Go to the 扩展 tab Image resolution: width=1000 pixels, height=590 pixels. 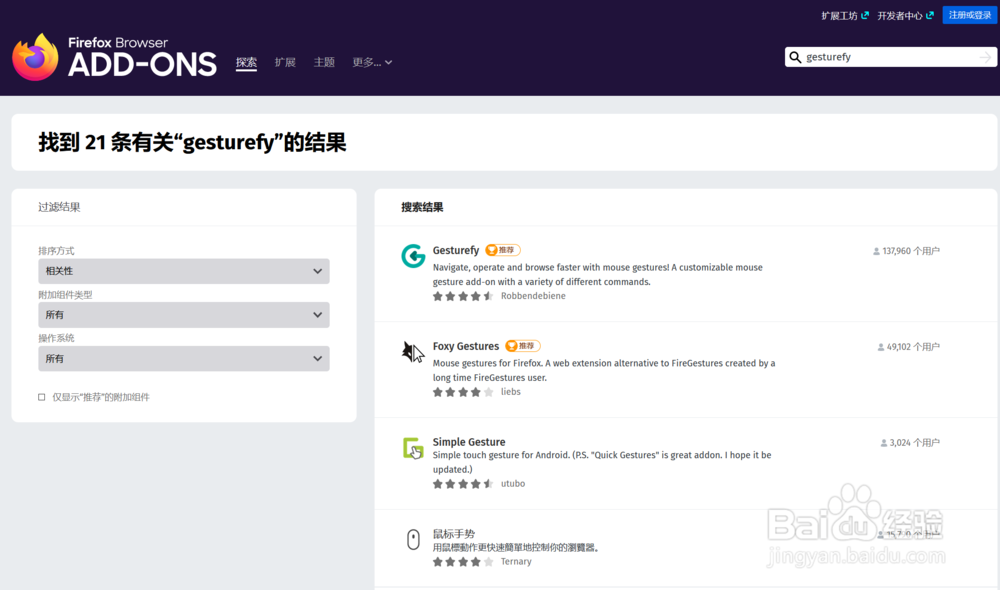[285, 62]
